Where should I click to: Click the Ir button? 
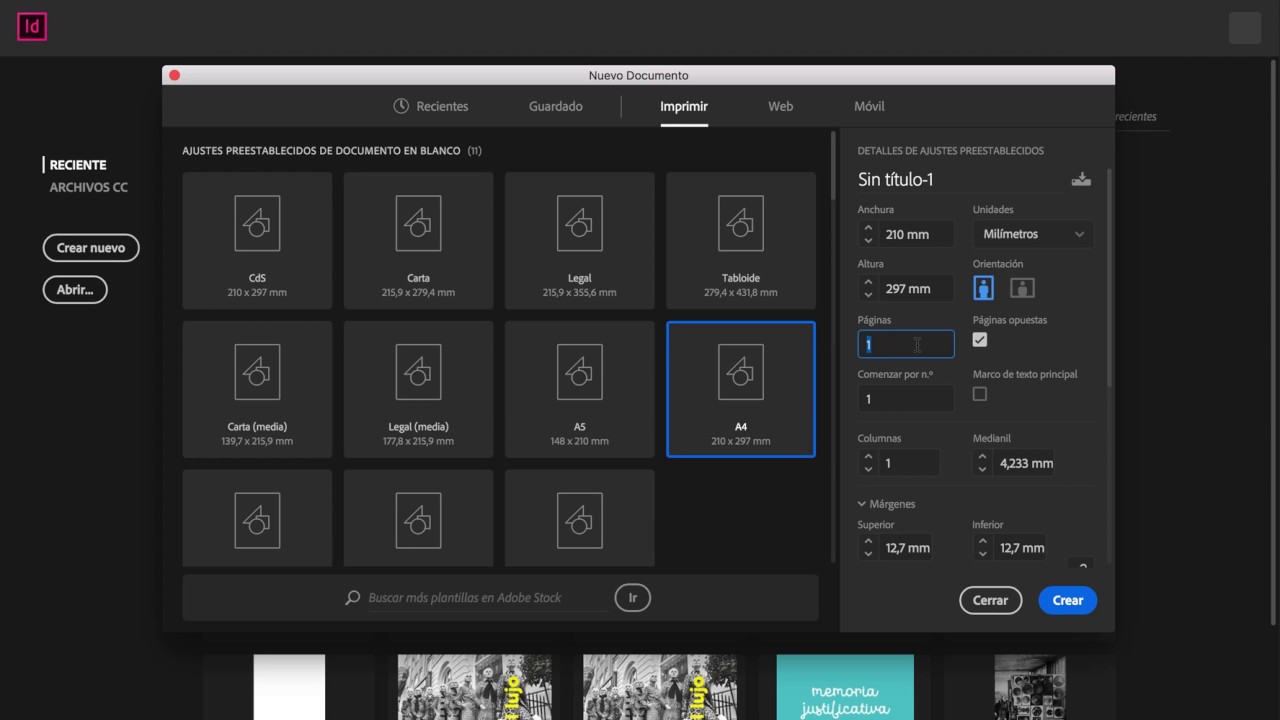(632, 598)
